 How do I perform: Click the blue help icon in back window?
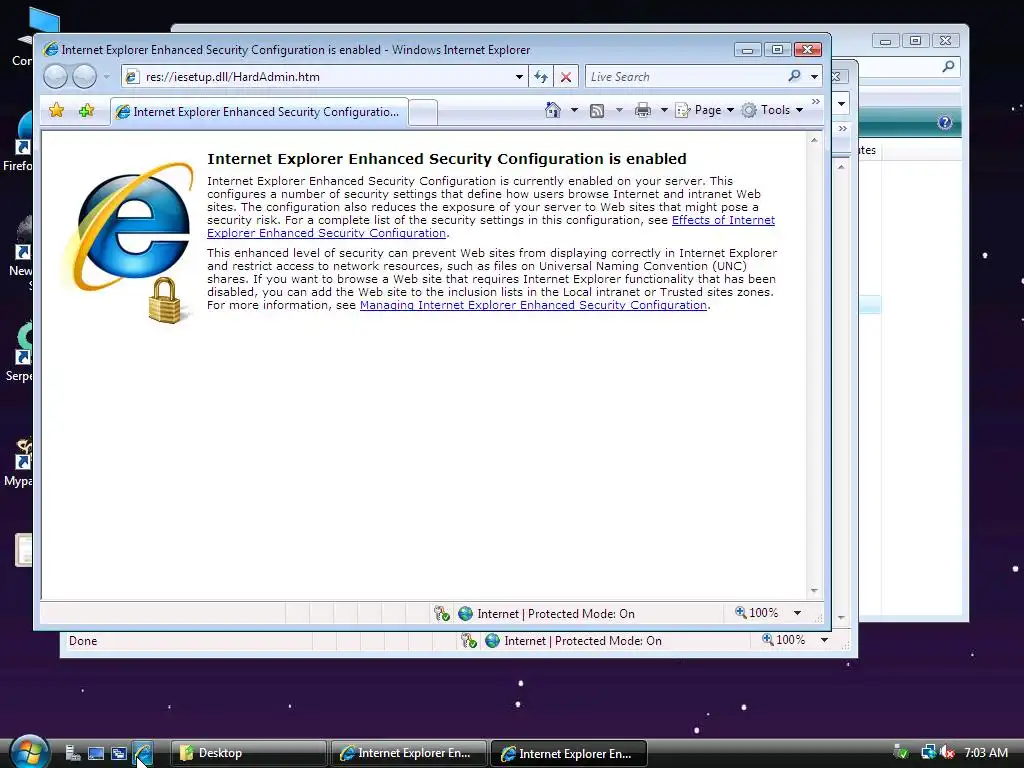coord(944,122)
